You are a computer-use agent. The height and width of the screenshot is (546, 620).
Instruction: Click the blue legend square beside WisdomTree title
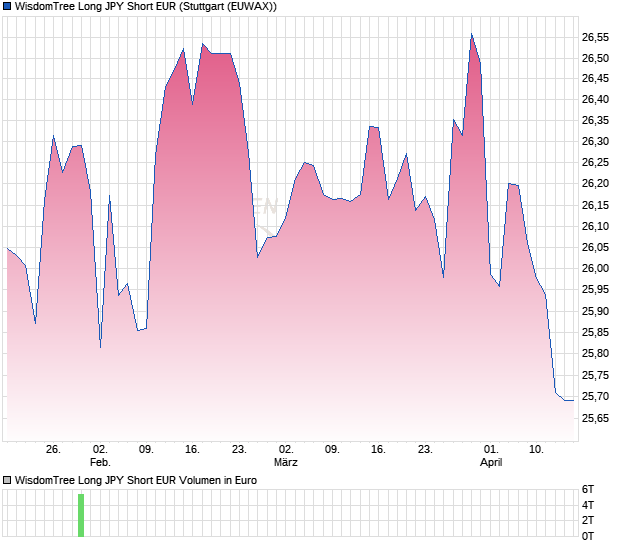(x=7, y=6)
